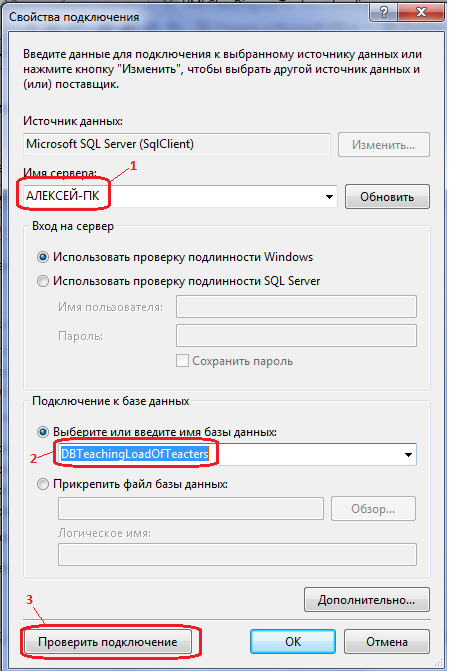Click the Изменить... button
Screen dimensions: 449x671
pos(384,145)
